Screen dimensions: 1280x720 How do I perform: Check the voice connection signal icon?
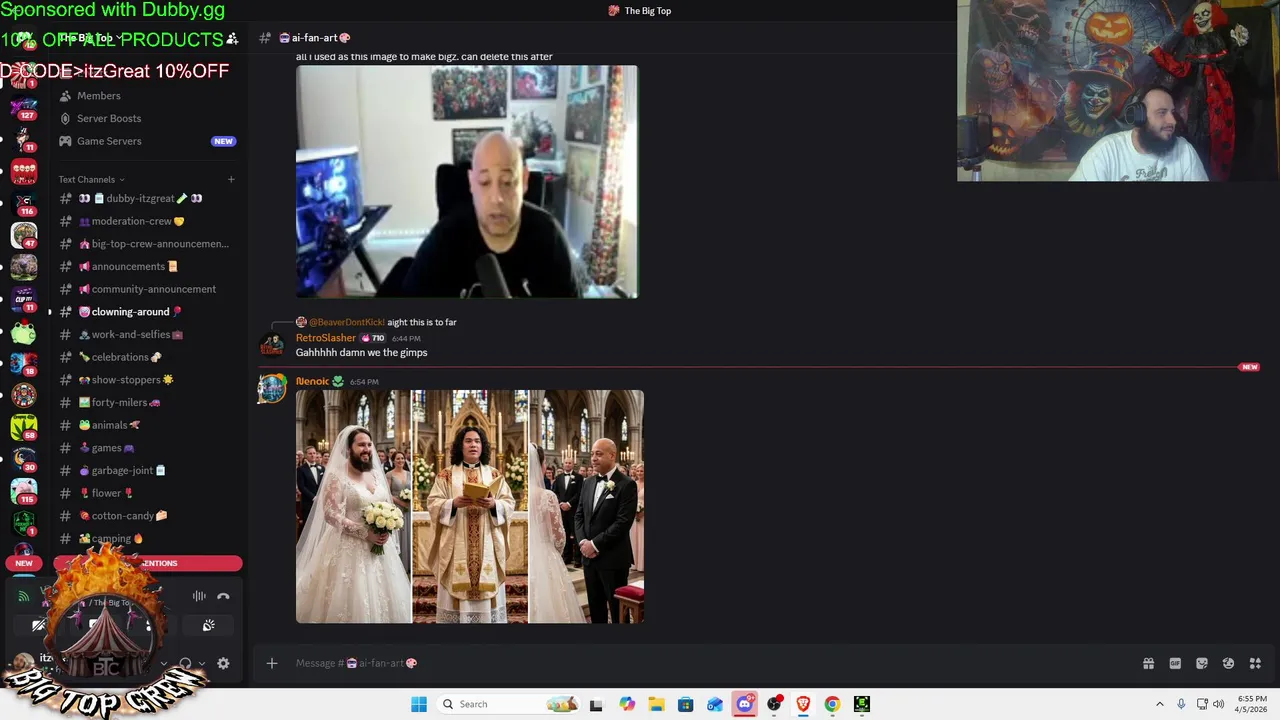23,596
